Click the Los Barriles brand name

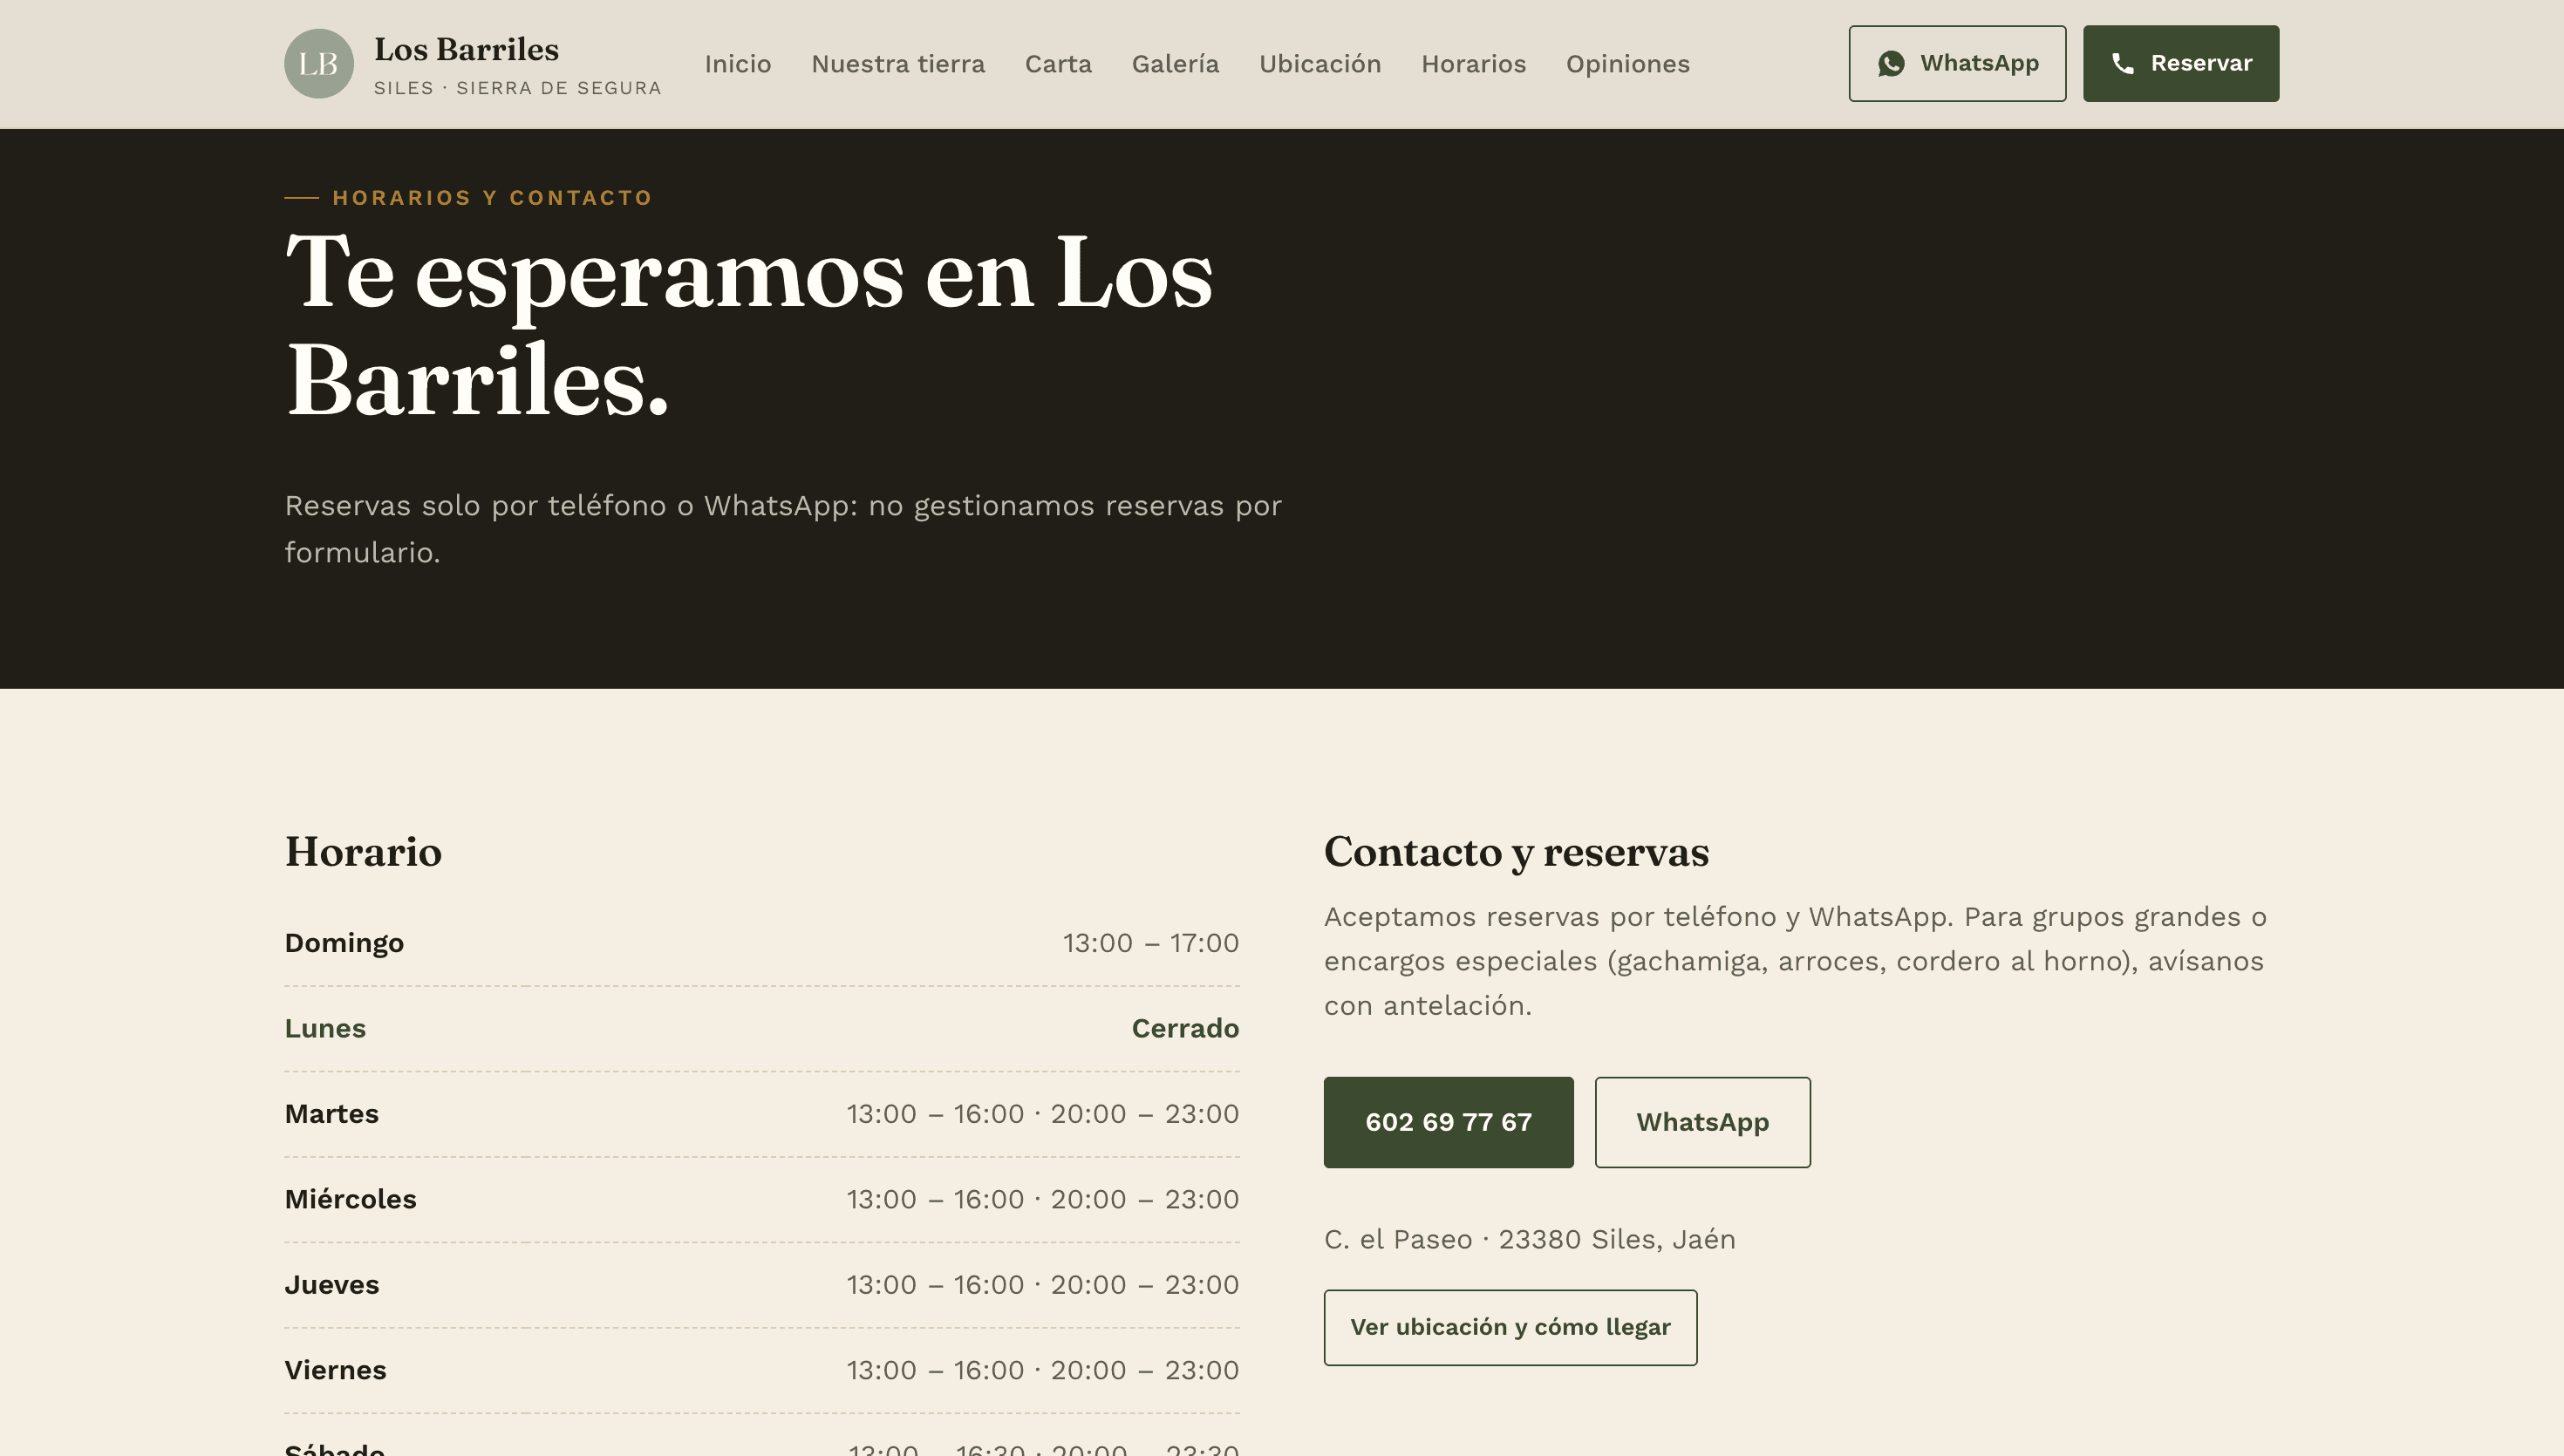pos(466,49)
